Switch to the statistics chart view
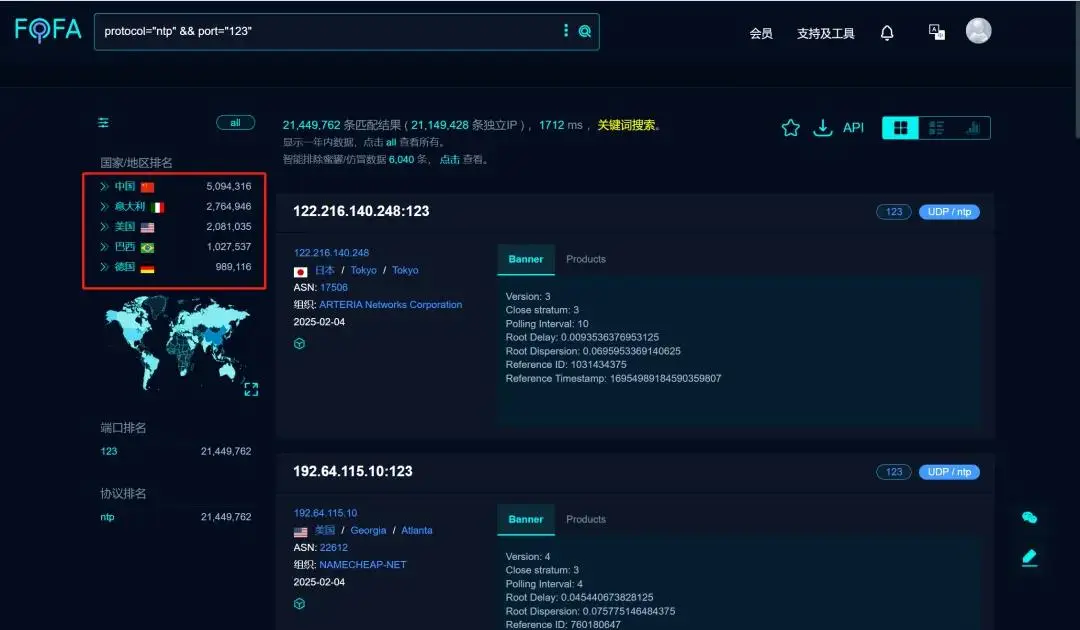Viewport: 1080px width, 630px height. (x=972, y=128)
